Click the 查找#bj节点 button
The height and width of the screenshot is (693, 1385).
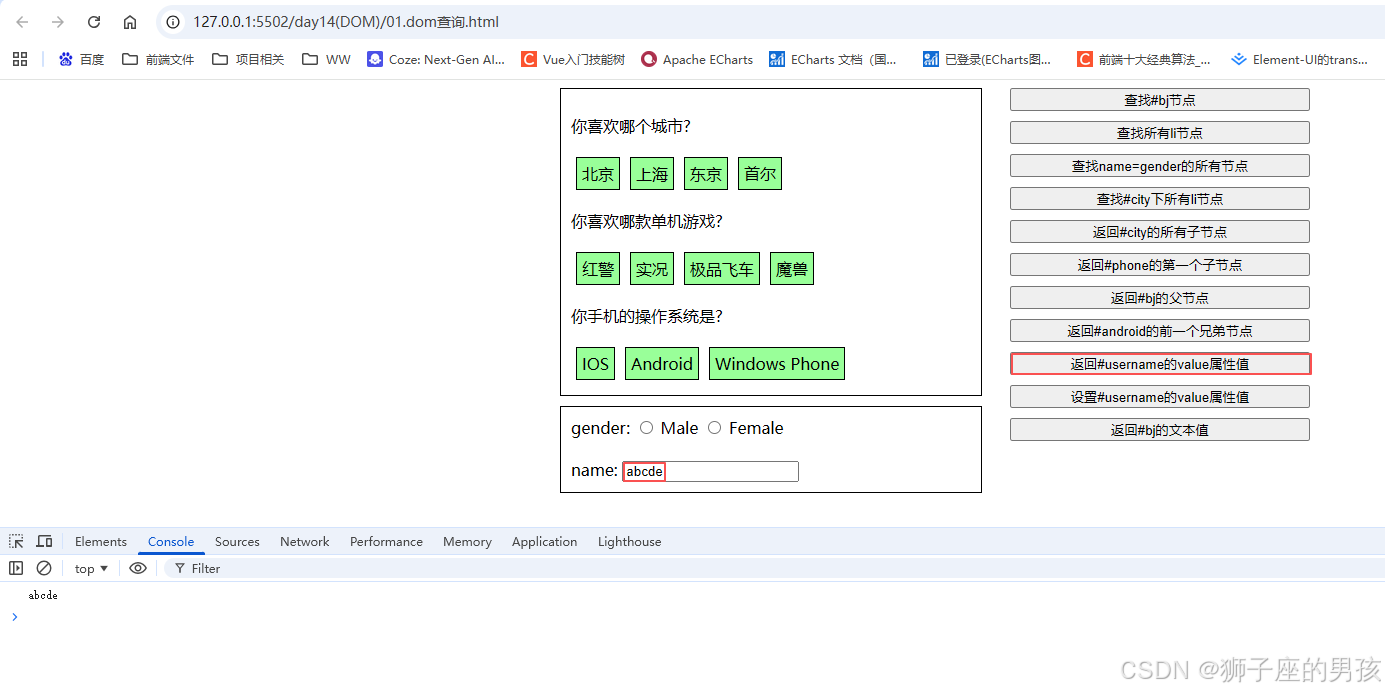click(1160, 100)
